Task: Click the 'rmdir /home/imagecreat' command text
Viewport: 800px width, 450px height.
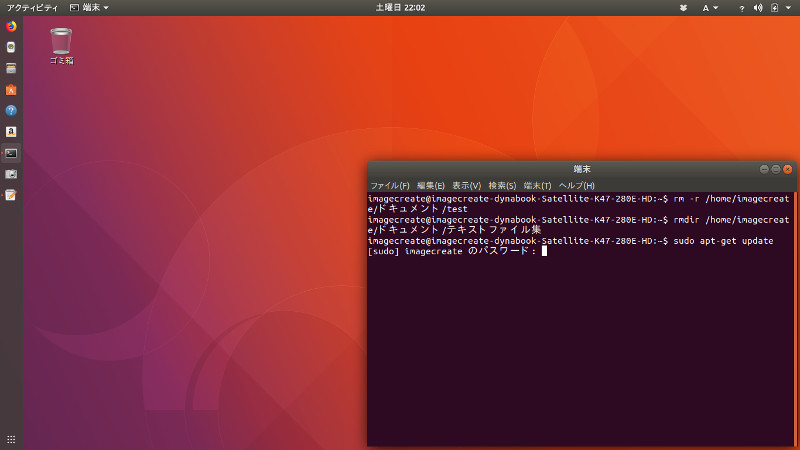Action: (731, 220)
